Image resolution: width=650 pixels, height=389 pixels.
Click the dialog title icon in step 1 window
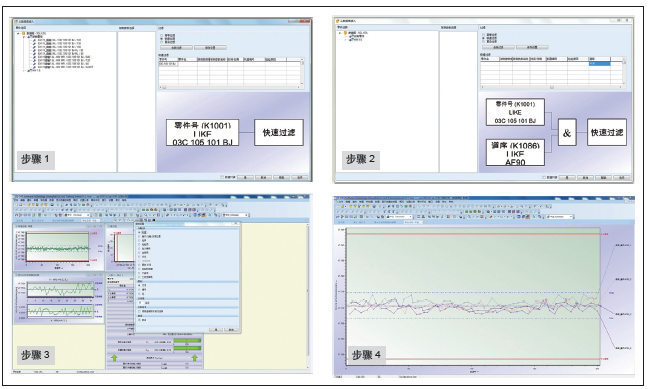point(16,21)
